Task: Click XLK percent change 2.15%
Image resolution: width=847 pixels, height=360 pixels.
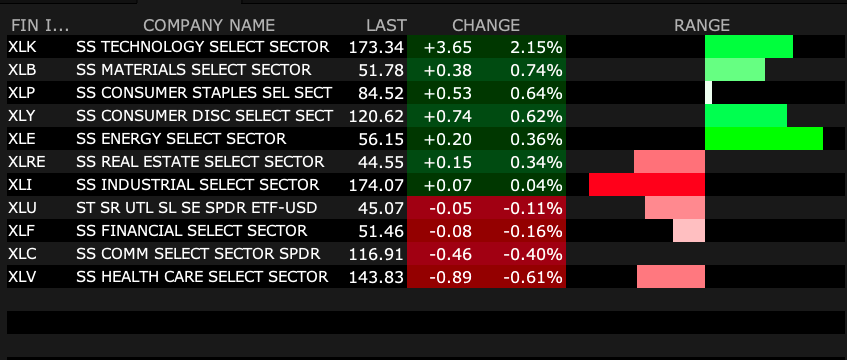Action: [536, 48]
